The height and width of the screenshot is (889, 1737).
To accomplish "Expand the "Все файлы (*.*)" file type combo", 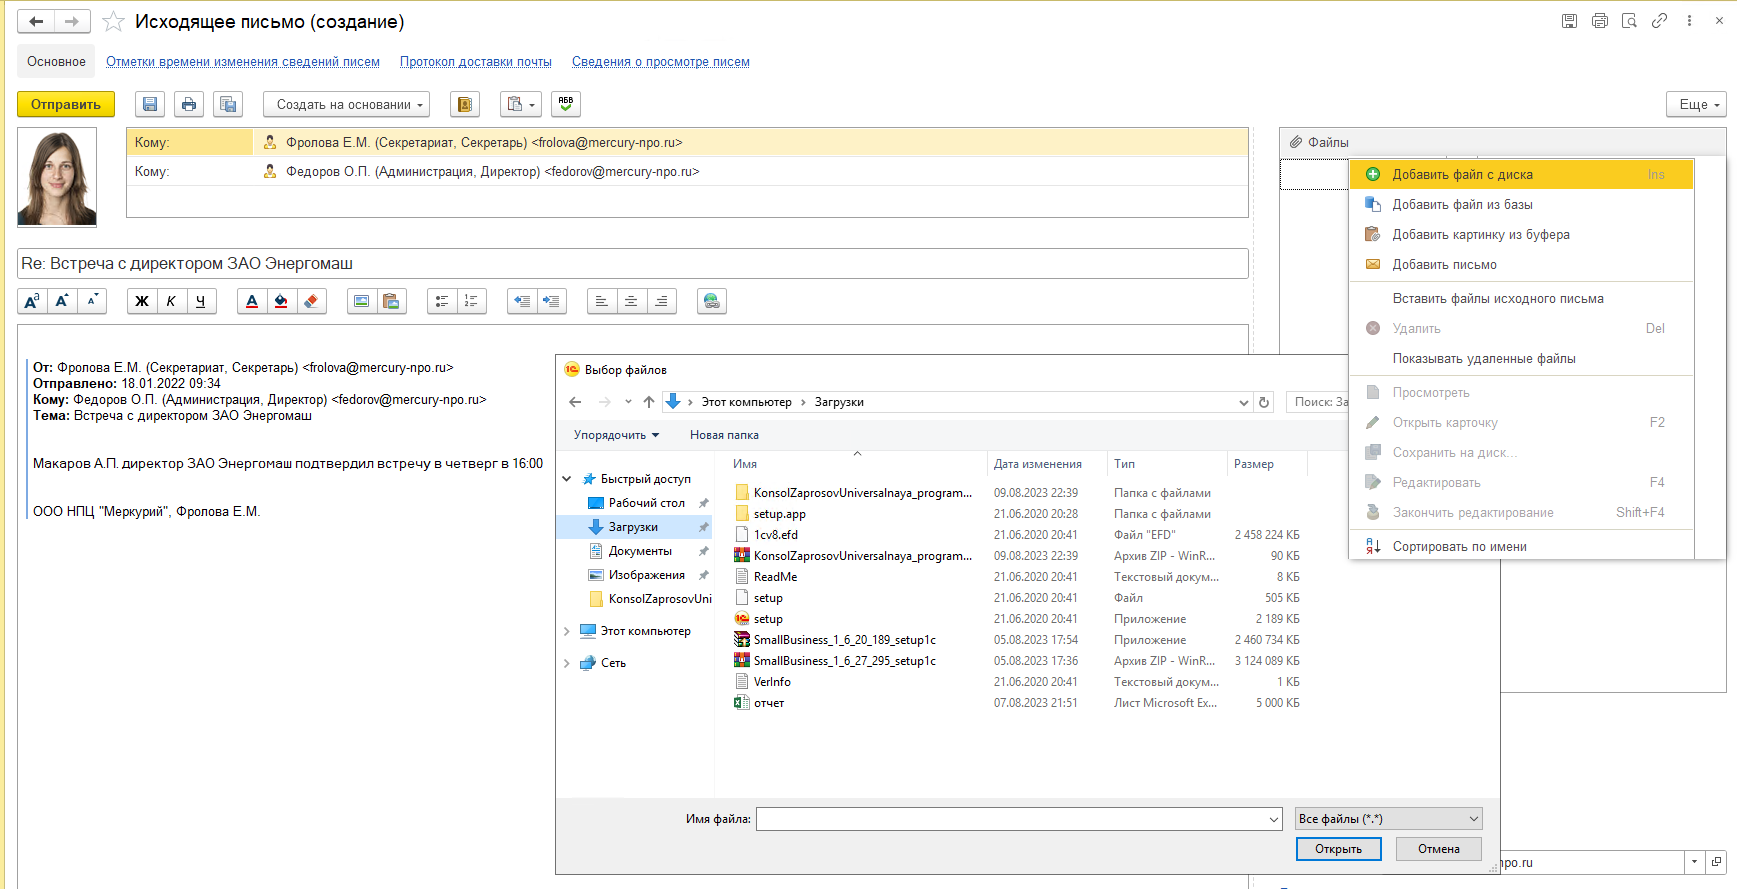I will [1473, 819].
